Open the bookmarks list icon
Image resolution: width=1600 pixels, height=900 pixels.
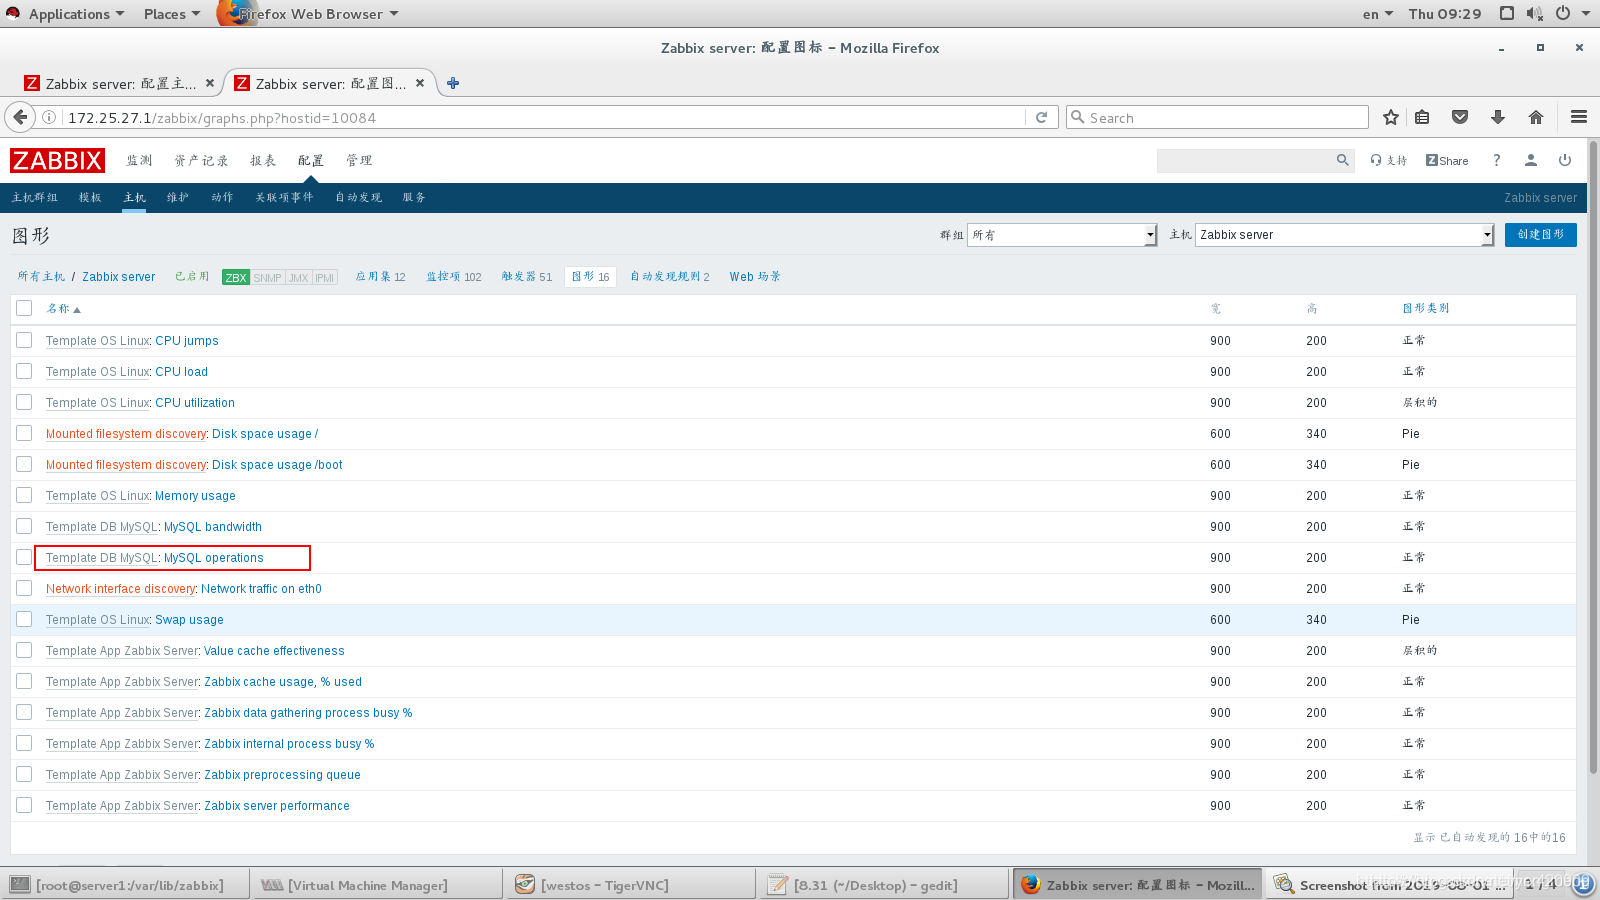click(x=1422, y=117)
